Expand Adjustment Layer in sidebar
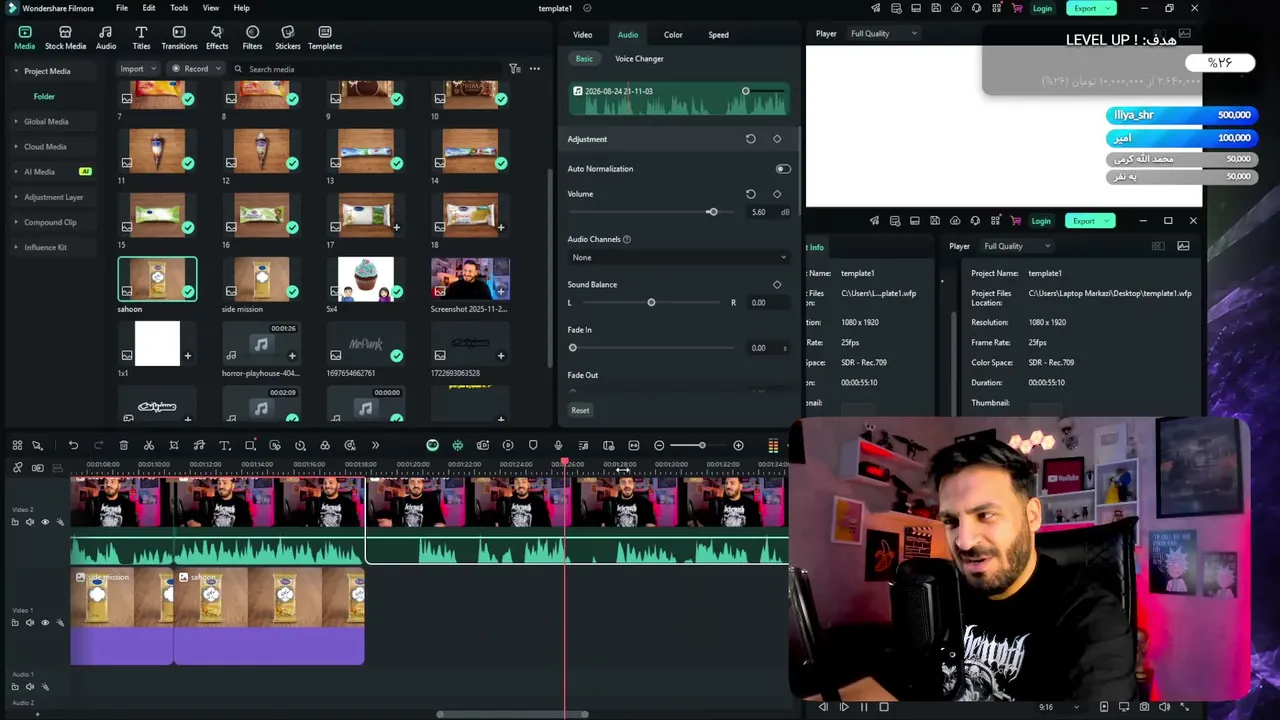 (16, 197)
